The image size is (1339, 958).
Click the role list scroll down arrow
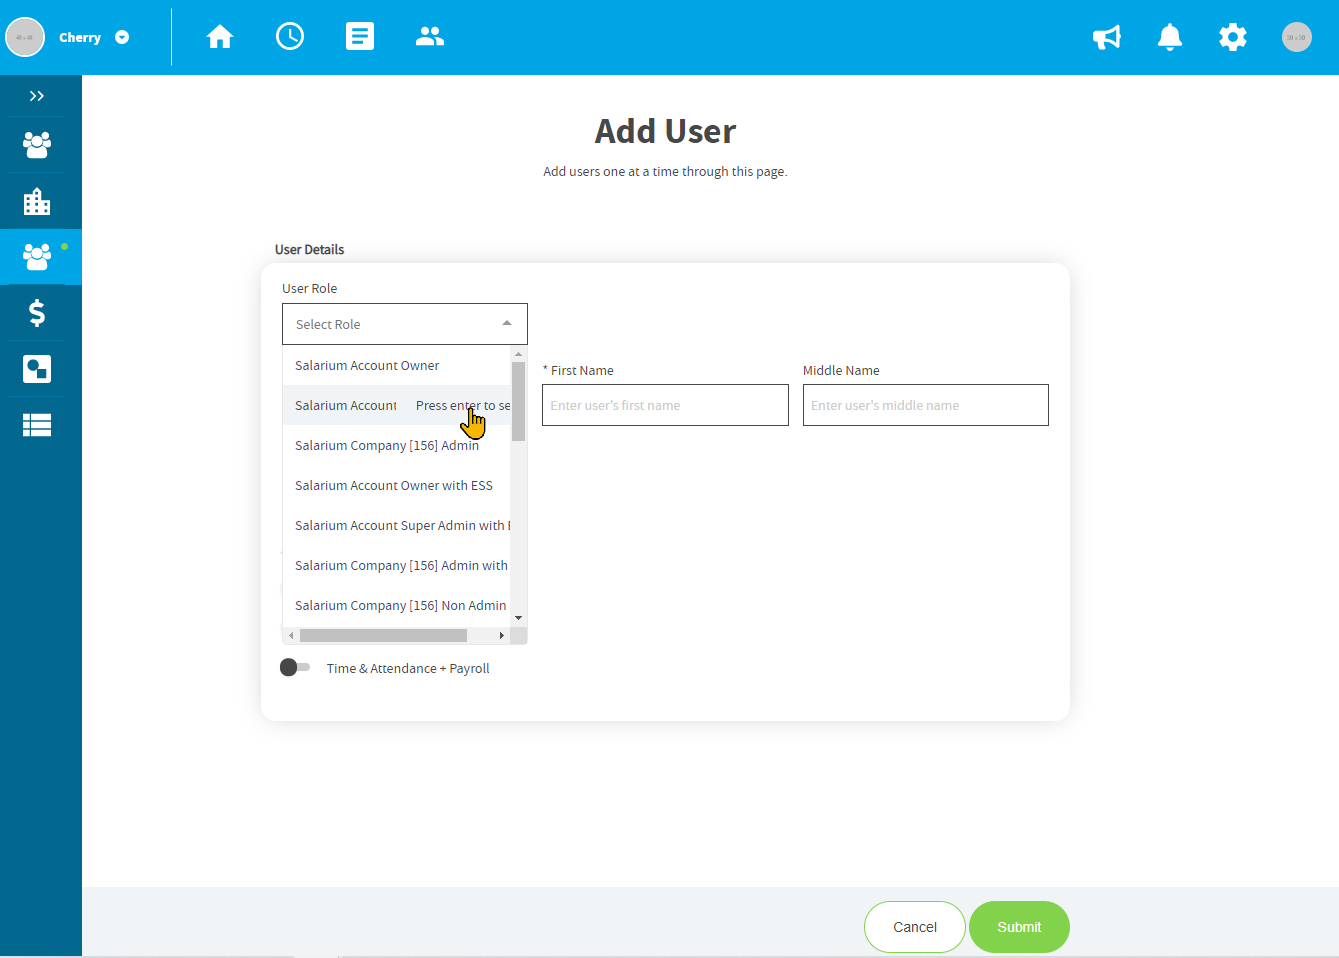pos(518,618)
